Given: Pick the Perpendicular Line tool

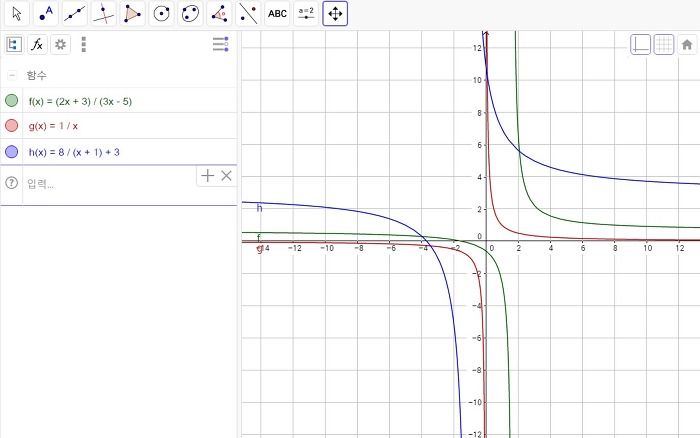Looking at the screenshot, I should tap(103, 14).
